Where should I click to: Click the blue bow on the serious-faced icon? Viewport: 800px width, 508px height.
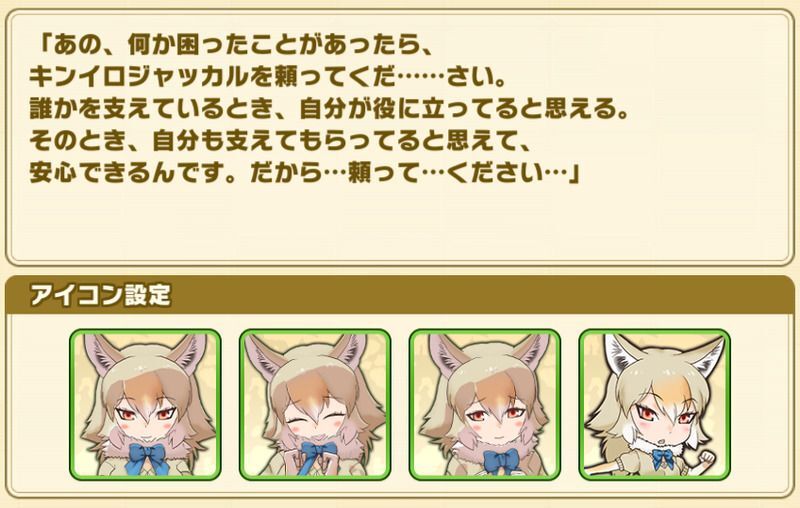tap(147, 458)
